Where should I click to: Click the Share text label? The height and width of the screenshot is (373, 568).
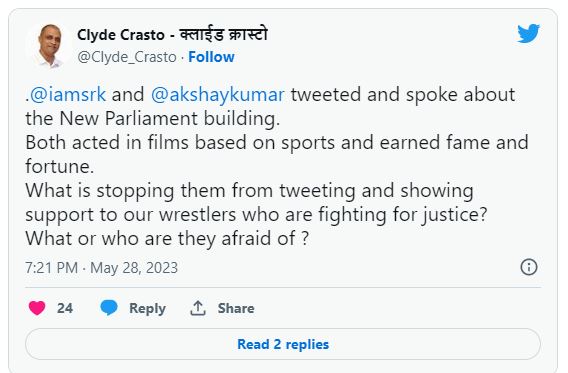[236, 308]
